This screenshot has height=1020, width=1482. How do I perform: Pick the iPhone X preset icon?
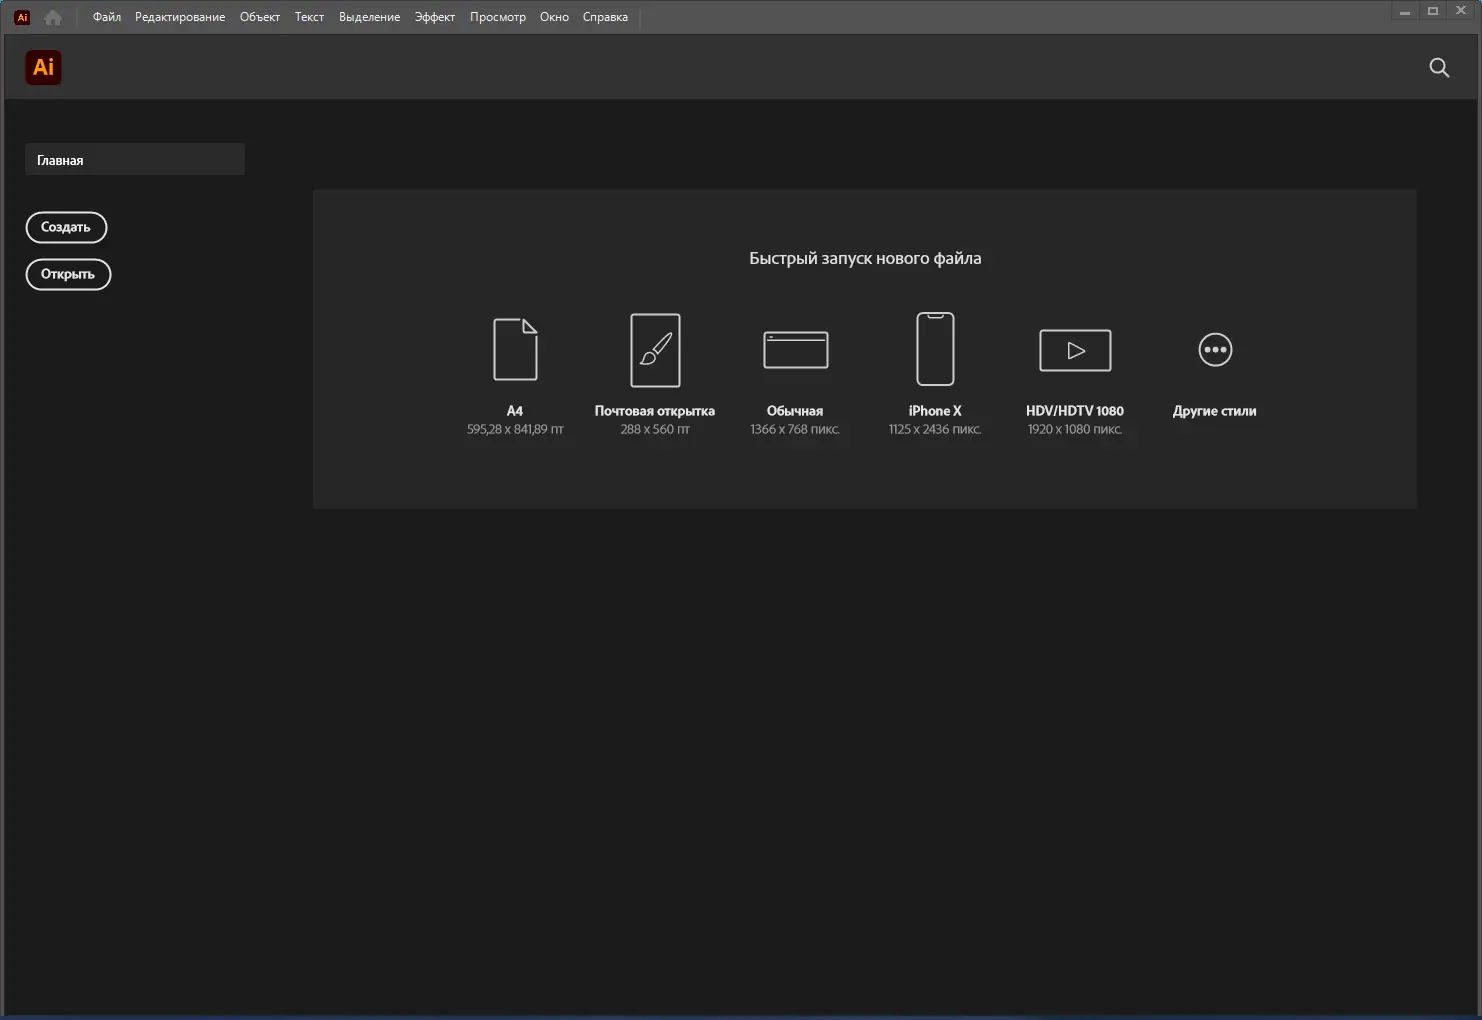tap(935, 349)
